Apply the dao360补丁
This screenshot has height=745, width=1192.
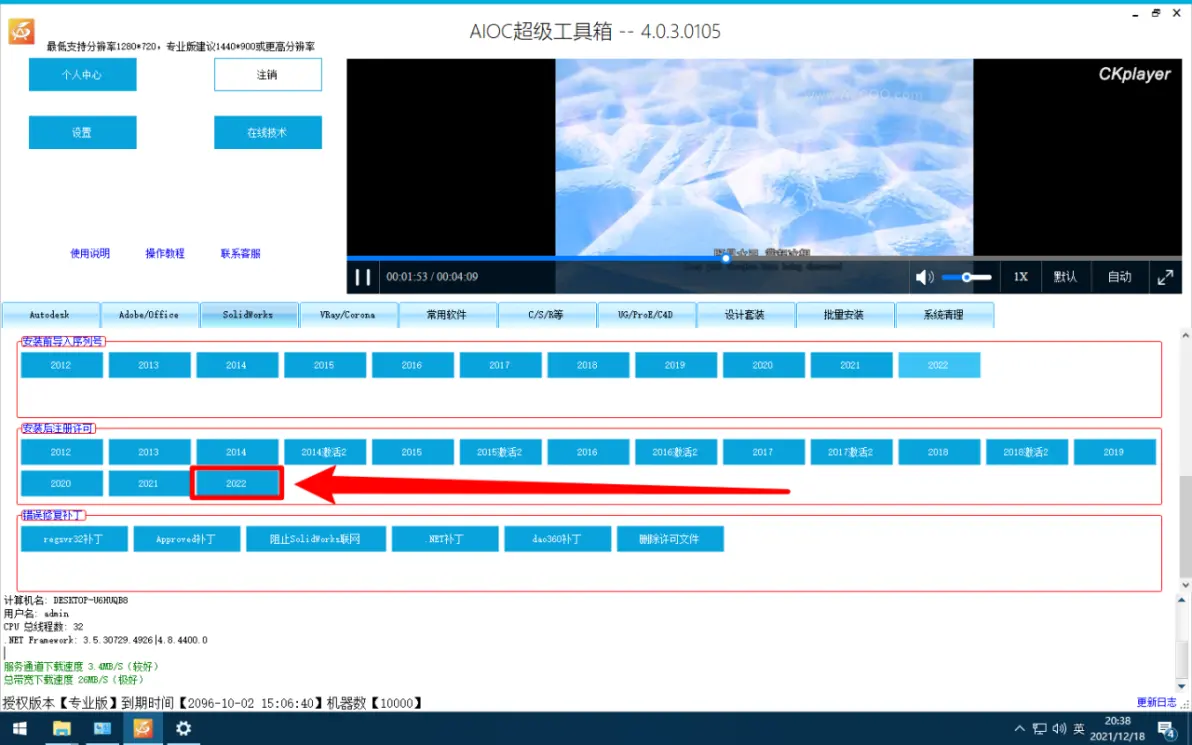[x=558, y=539]
